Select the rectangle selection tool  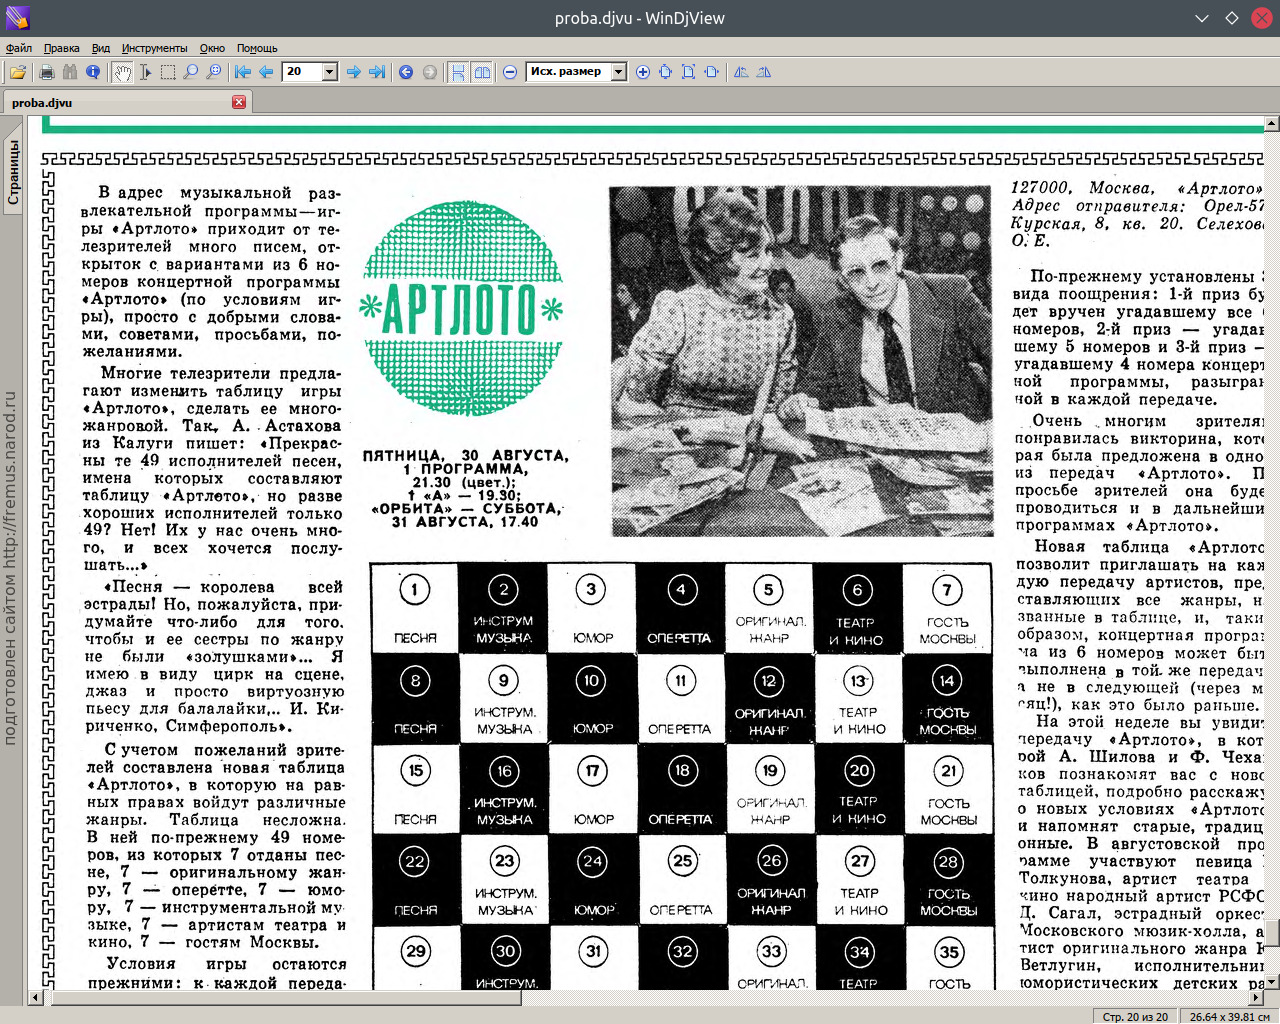click(x=168, y=72)
